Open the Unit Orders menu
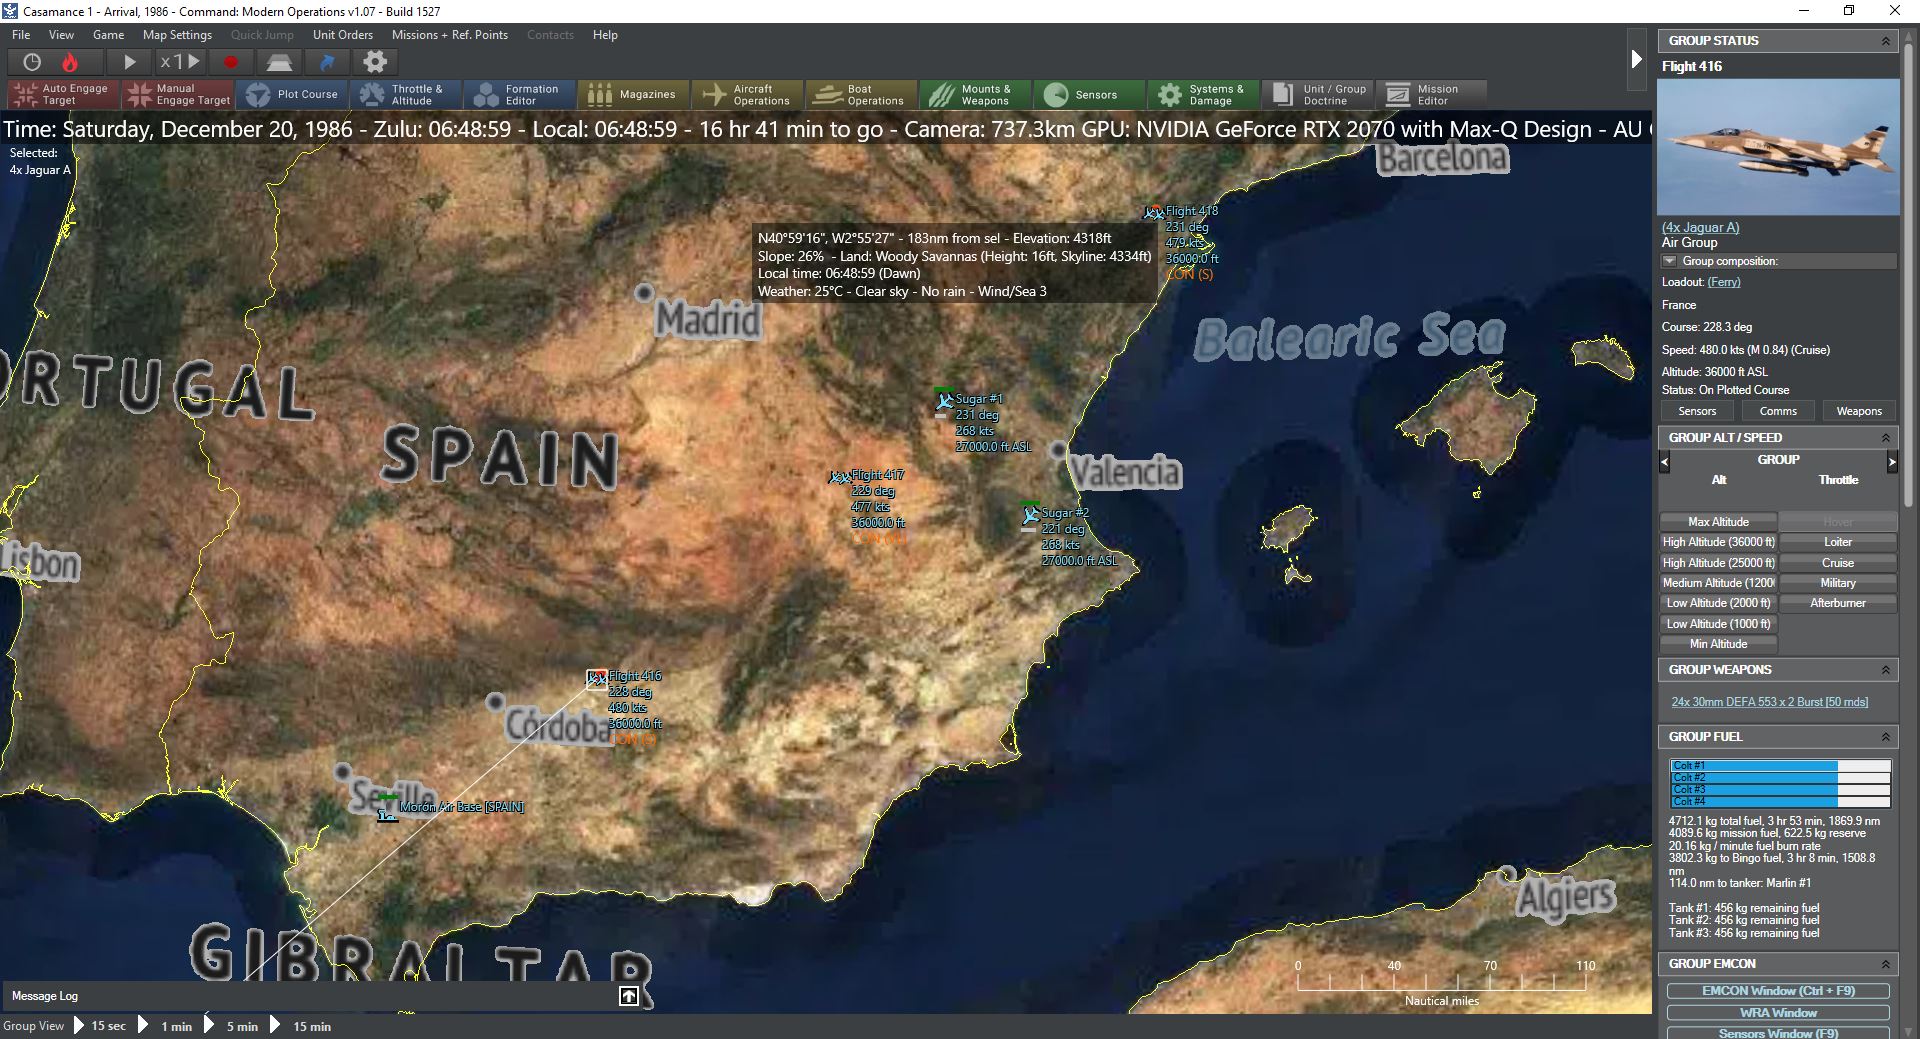 point(343,34)
